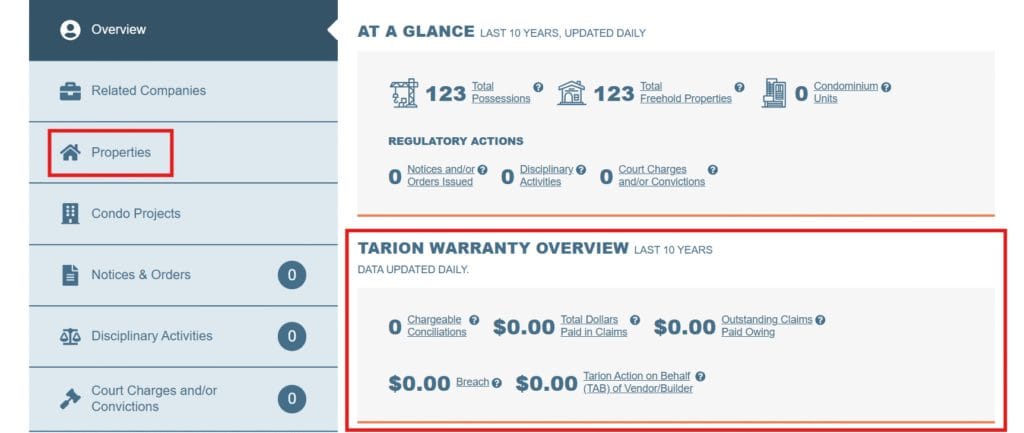
Task: Click the Condominium Units building icon
Action: pyautogui.click(x=775, y=93)
